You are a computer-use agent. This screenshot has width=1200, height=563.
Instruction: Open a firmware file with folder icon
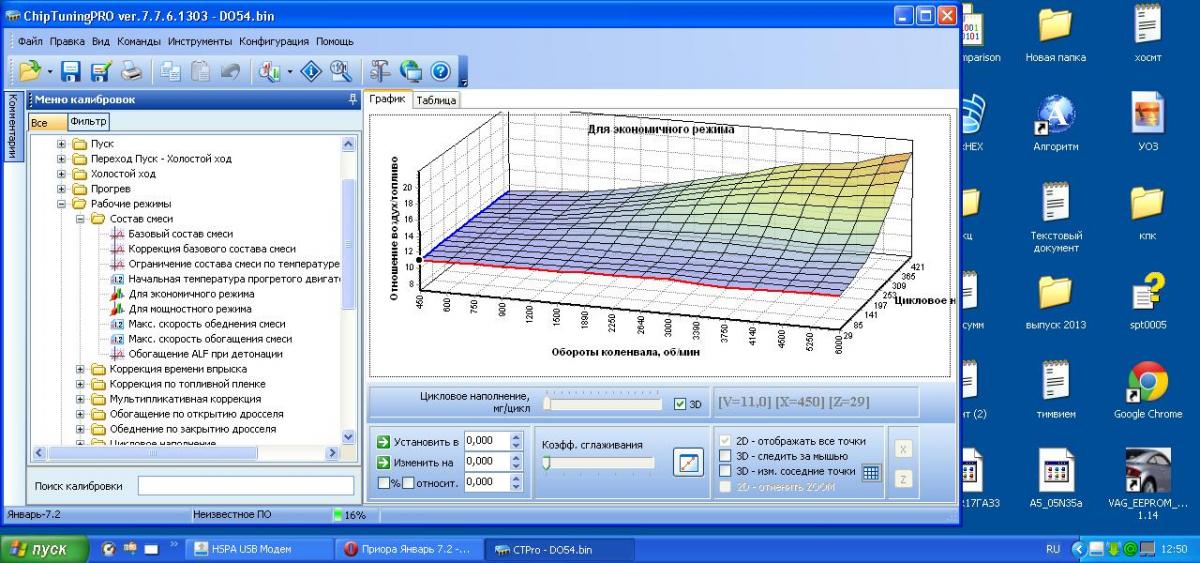(x=28, y=70)
